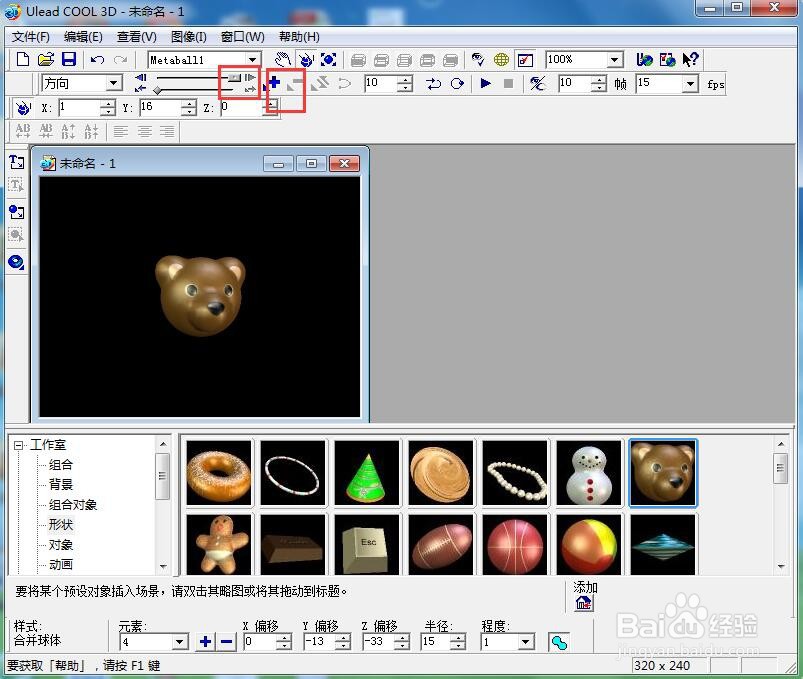Open the 帮助(H) menu
803x679 pixels.
(299, 37)
